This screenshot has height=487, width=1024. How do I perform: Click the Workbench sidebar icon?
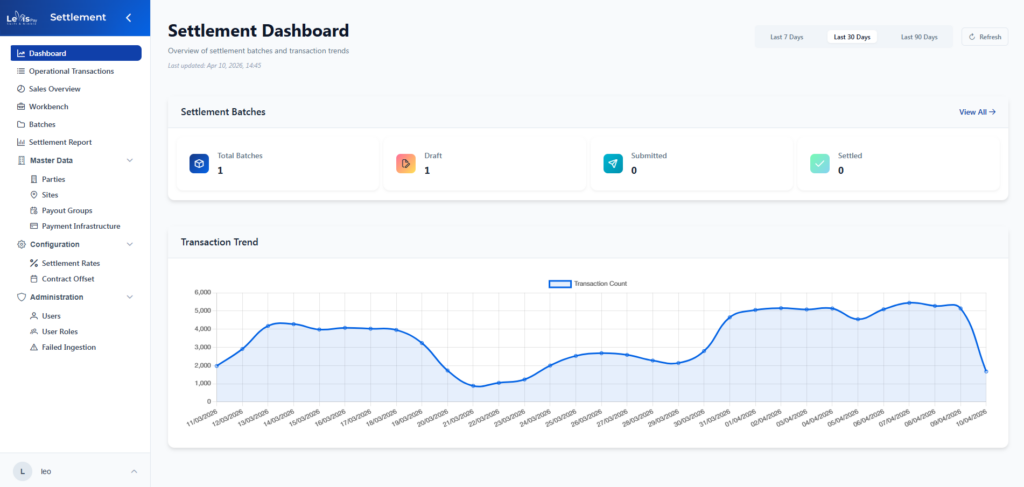pyautogui.click(x=21, y=106)
